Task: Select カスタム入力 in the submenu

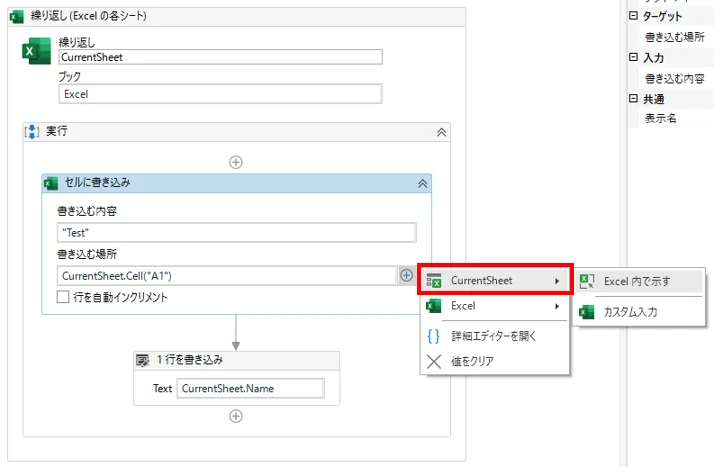Action: point(636,312)
